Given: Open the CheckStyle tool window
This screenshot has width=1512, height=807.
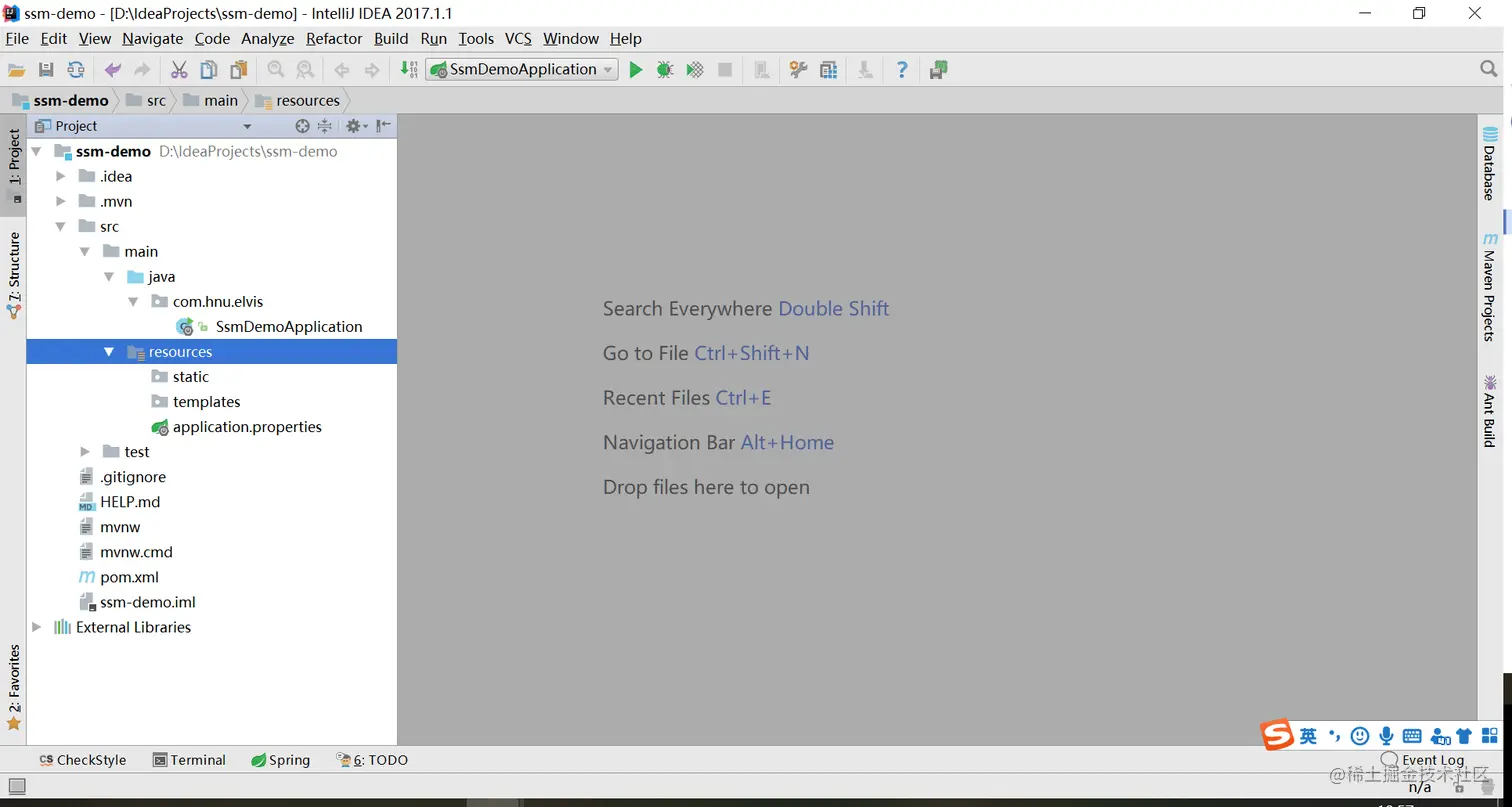Looking at the screenshot, I should [83, 760].
